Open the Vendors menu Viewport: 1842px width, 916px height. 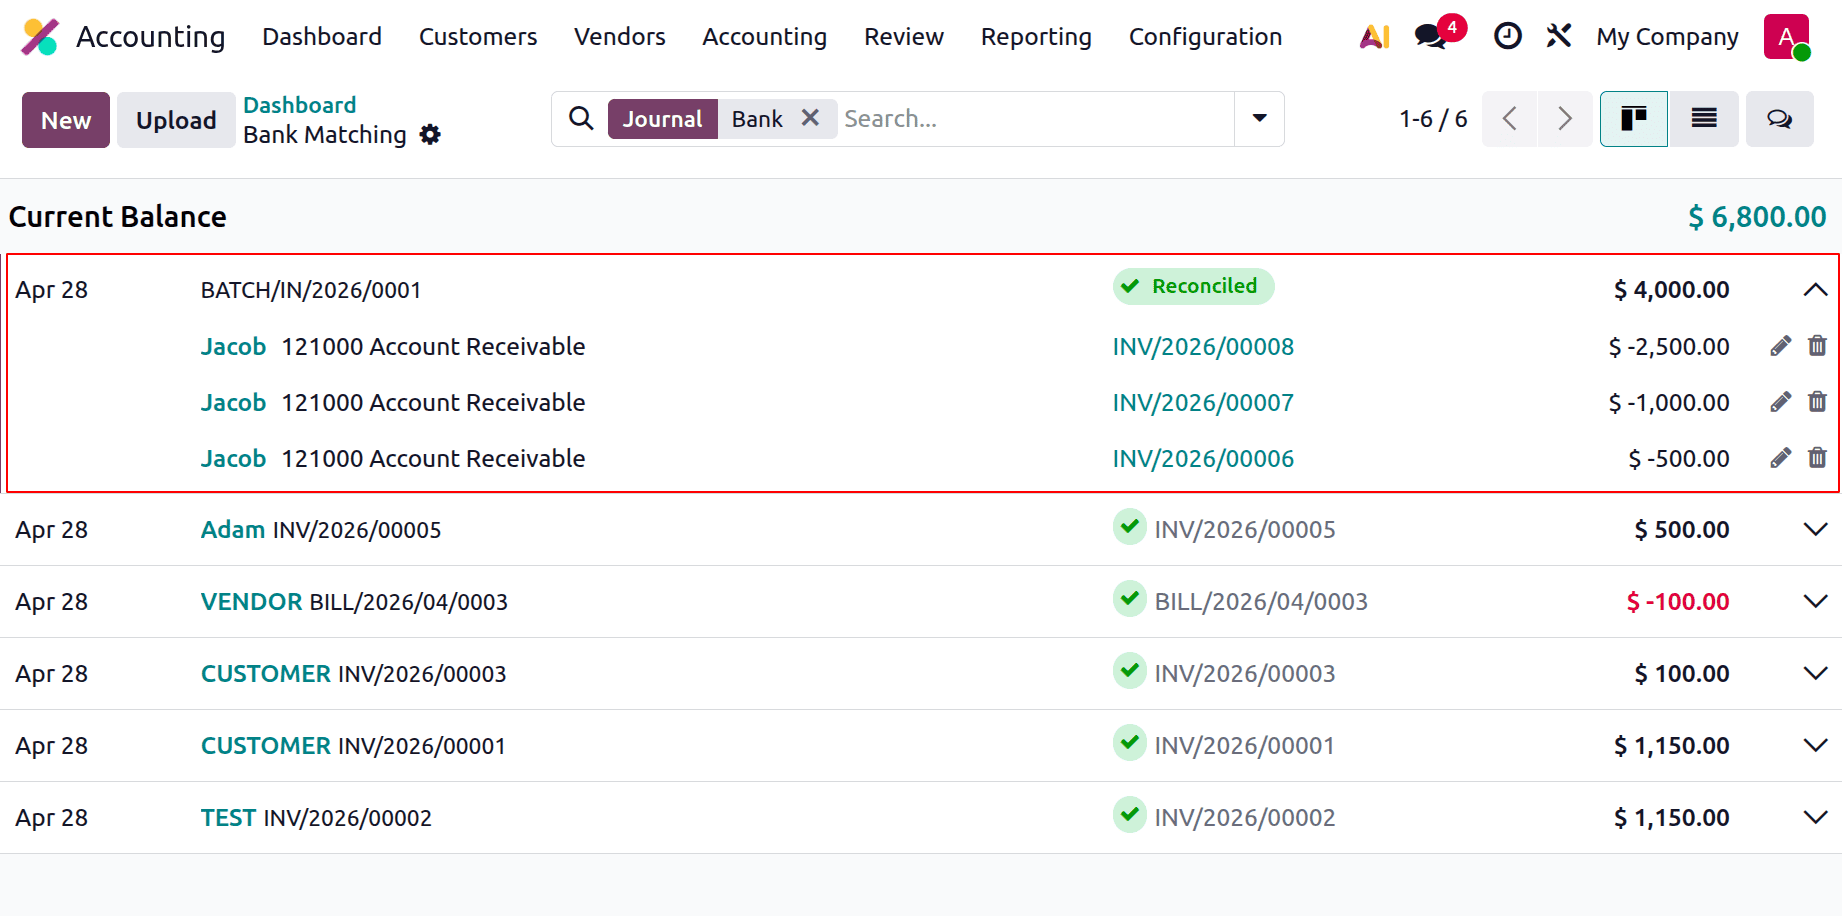(620, 37)
